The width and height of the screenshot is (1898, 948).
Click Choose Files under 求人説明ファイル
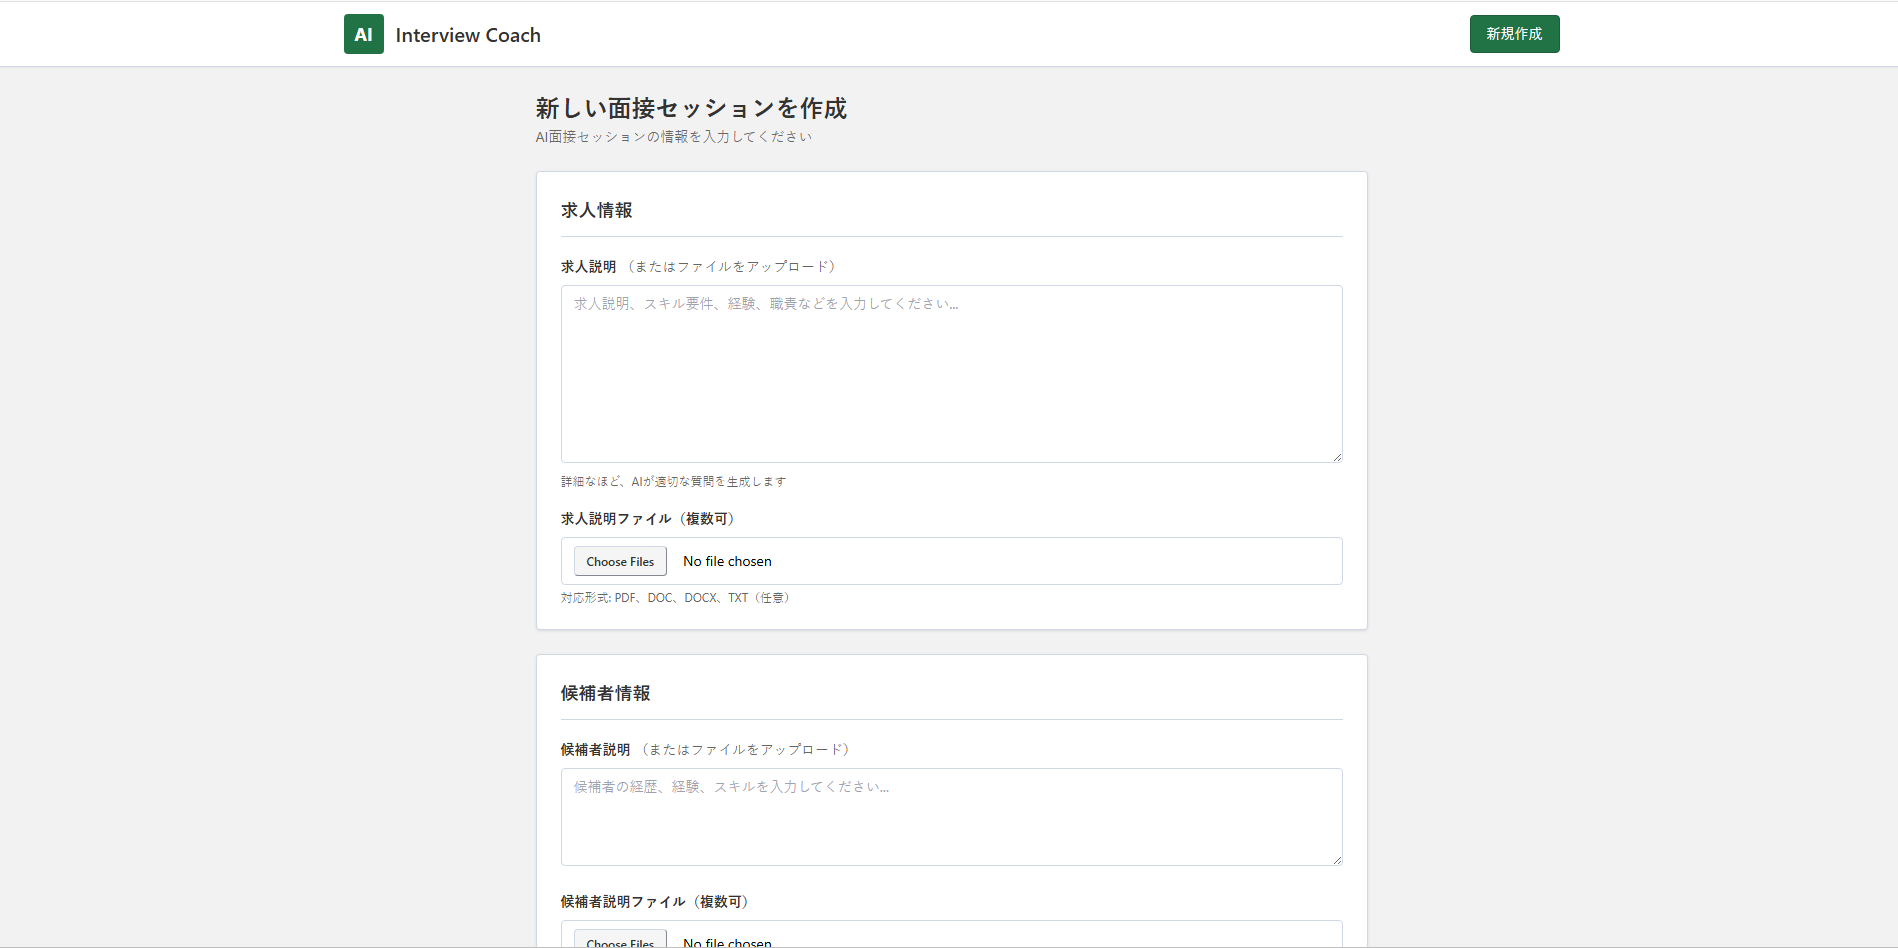click(619, 561)
